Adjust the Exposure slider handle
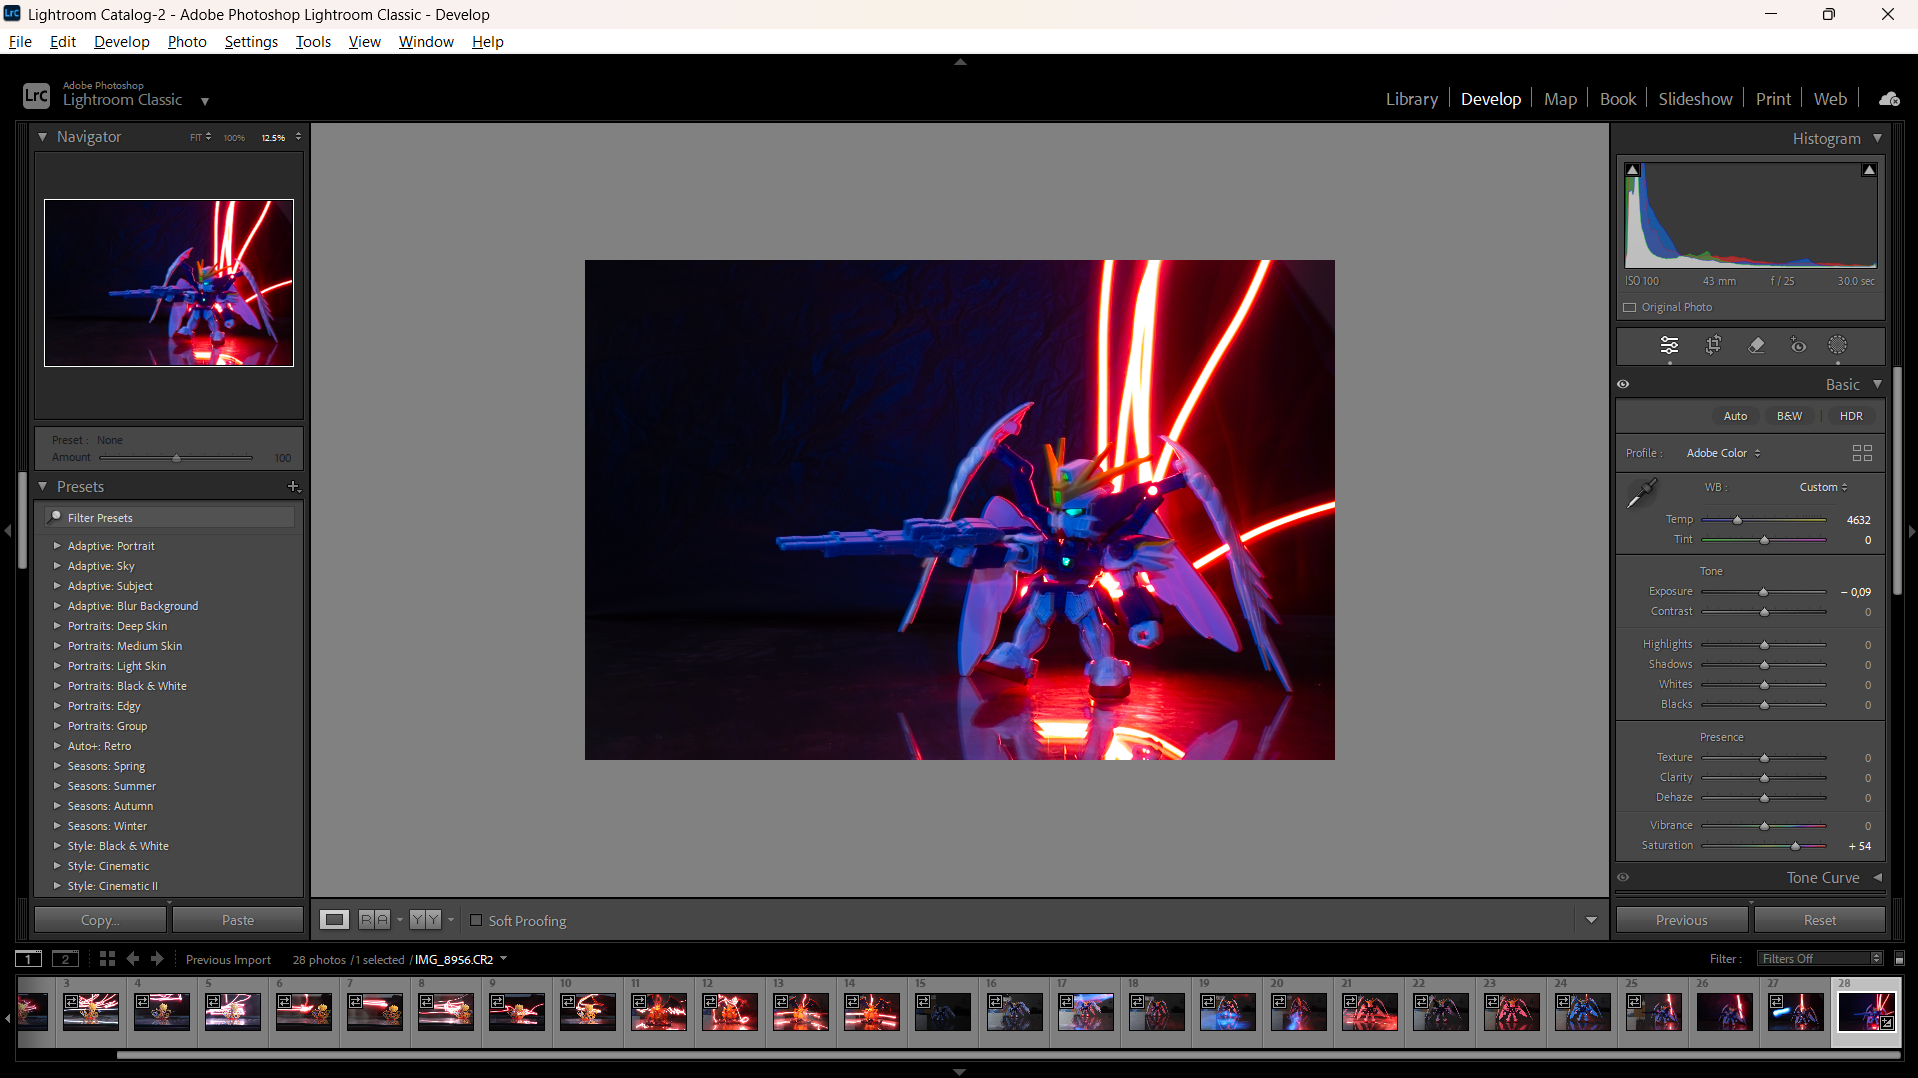Image resolution: width=1918 pixels, height=1078 pixels. 1763,592
